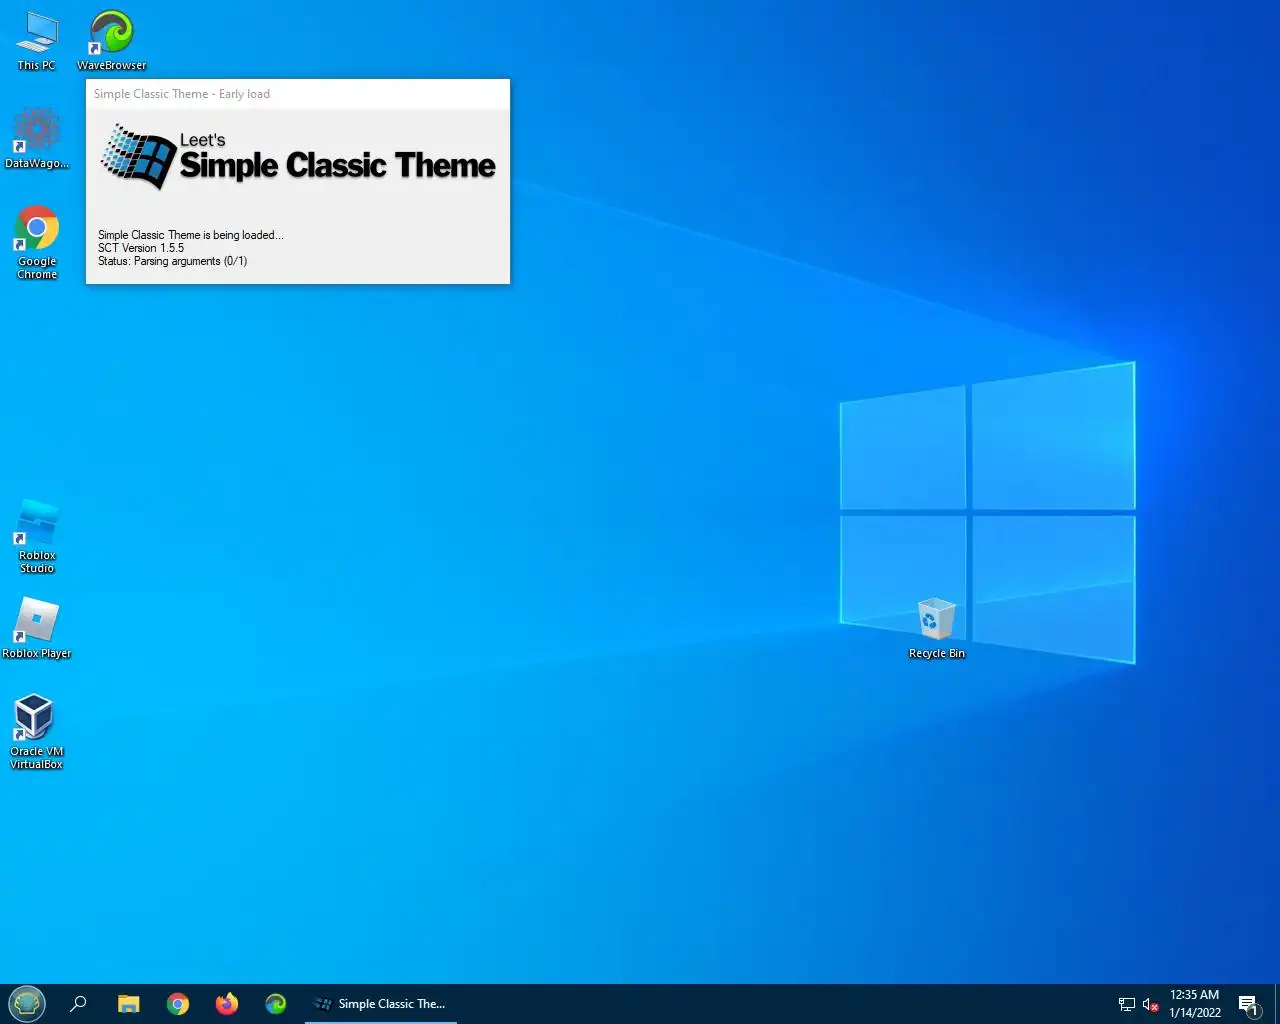Launch Firefox from the taskbar
The image size is (1280, 1024).
227,1004
